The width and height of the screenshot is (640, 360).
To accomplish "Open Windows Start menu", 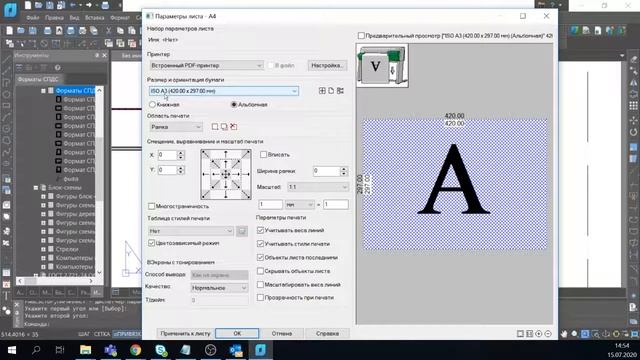I will tap(11, 350).
